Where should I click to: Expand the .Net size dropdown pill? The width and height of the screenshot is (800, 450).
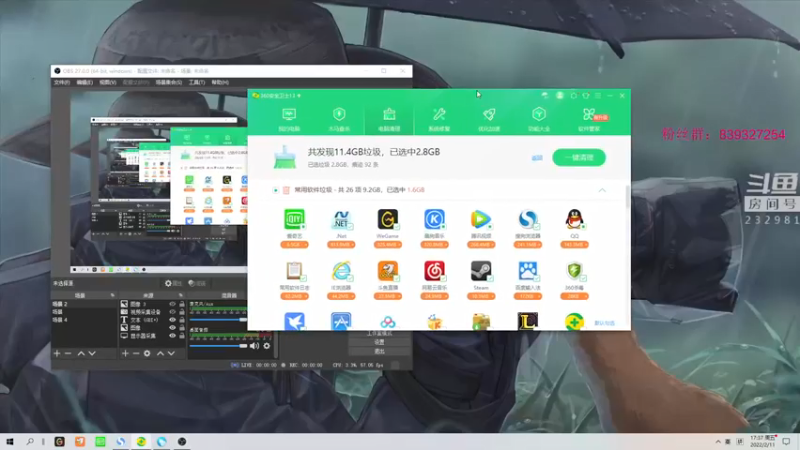pos(341,245)
